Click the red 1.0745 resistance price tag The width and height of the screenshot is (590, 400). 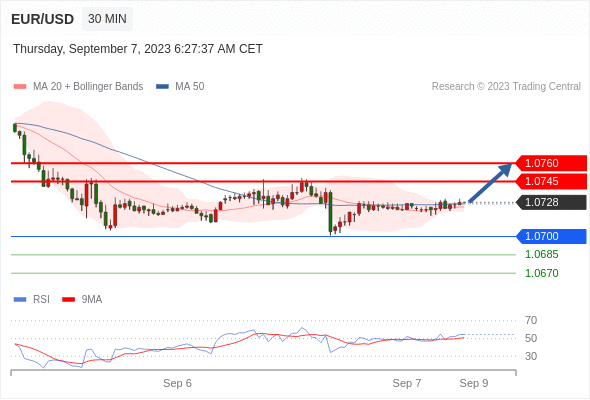pos(551,181)
